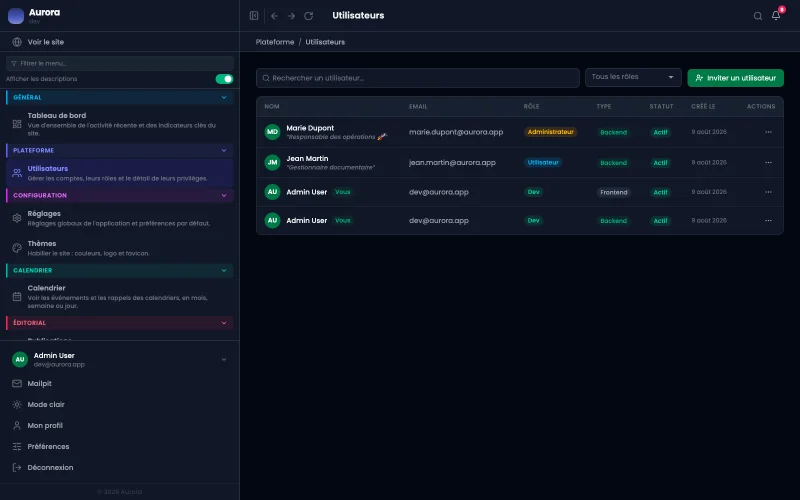This screenshot has height=500, width=800.
Task: Open the Tous les rôles dropdown
Action: [x=633, y=77]
